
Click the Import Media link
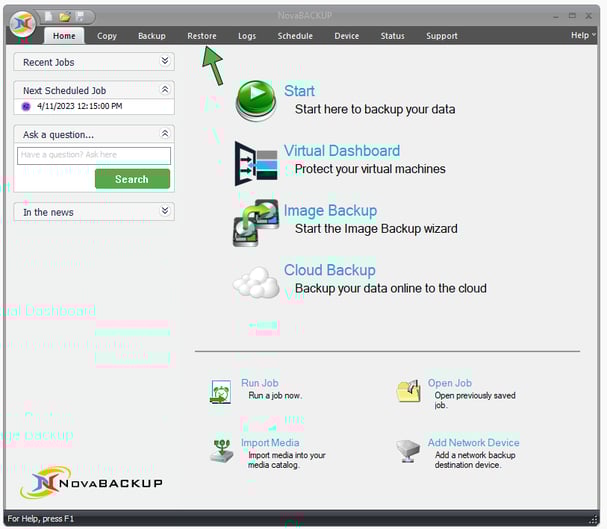pos(270,443)
